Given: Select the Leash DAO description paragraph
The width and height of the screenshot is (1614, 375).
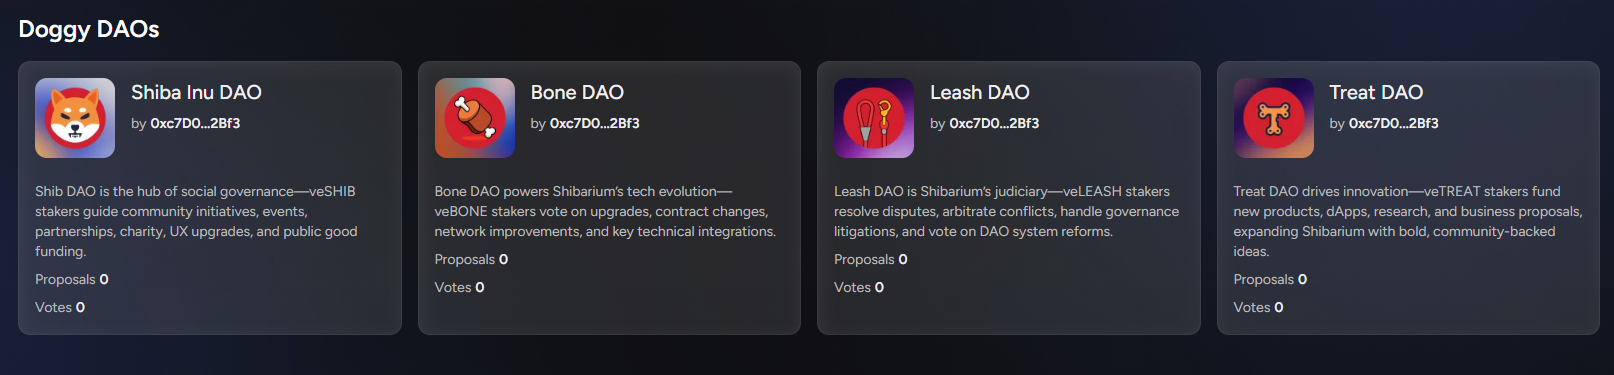Looking at the screenshot, I should coord(1007,211).
